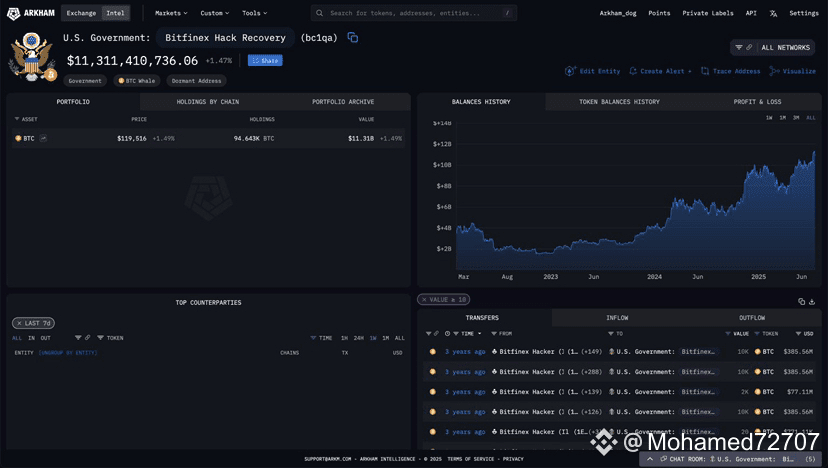Switch to HOLDINGS BY CHAIN tab
The height and width of the screenshot is (468, 828).
click(208, 102)
